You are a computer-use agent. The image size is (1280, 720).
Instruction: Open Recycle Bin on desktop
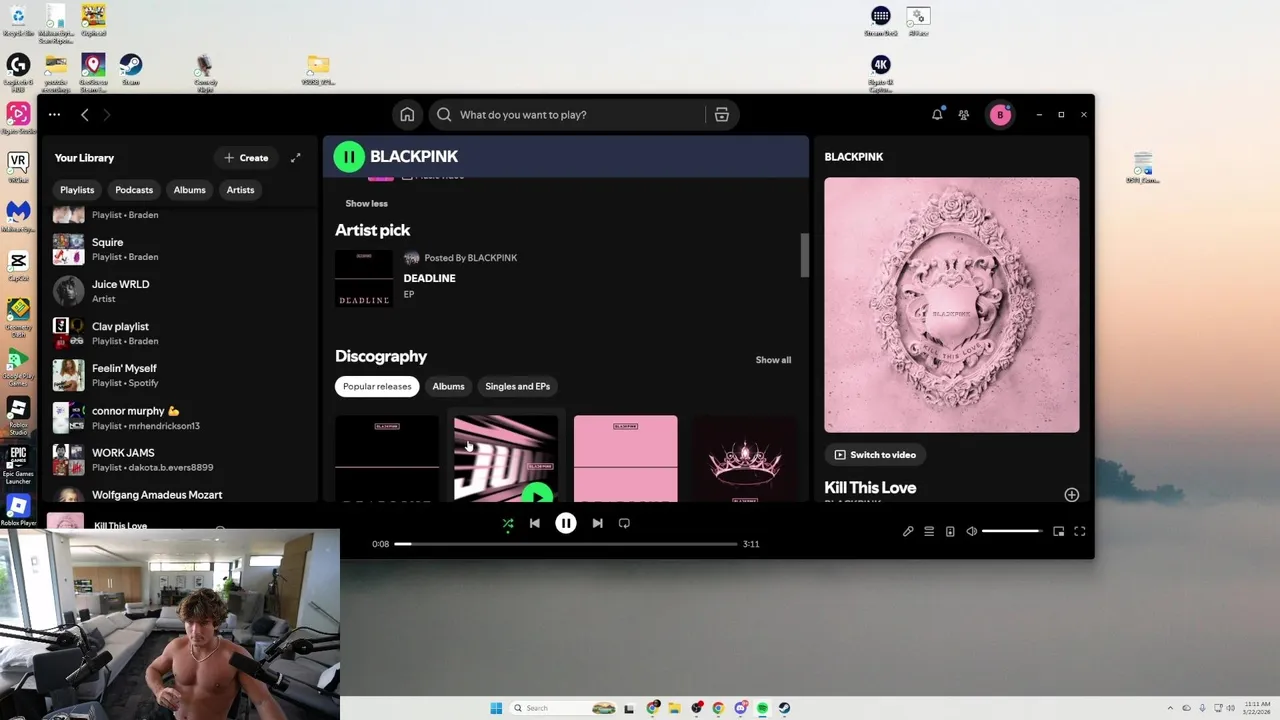[18, 21]
